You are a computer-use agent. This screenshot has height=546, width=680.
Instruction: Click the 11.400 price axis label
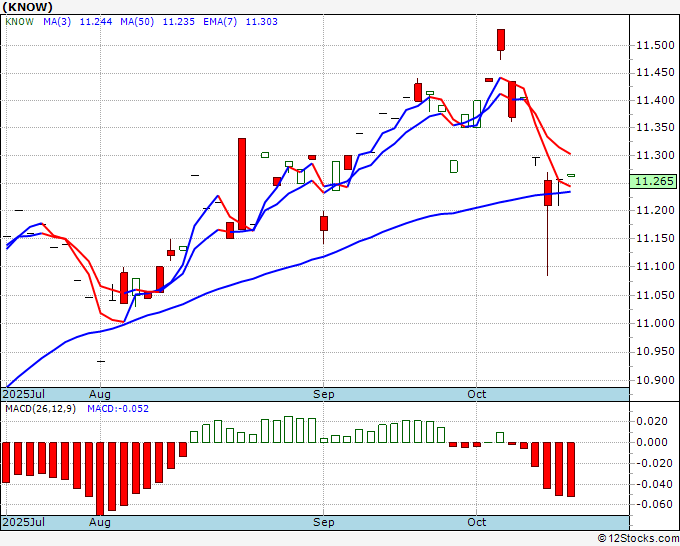655,100
